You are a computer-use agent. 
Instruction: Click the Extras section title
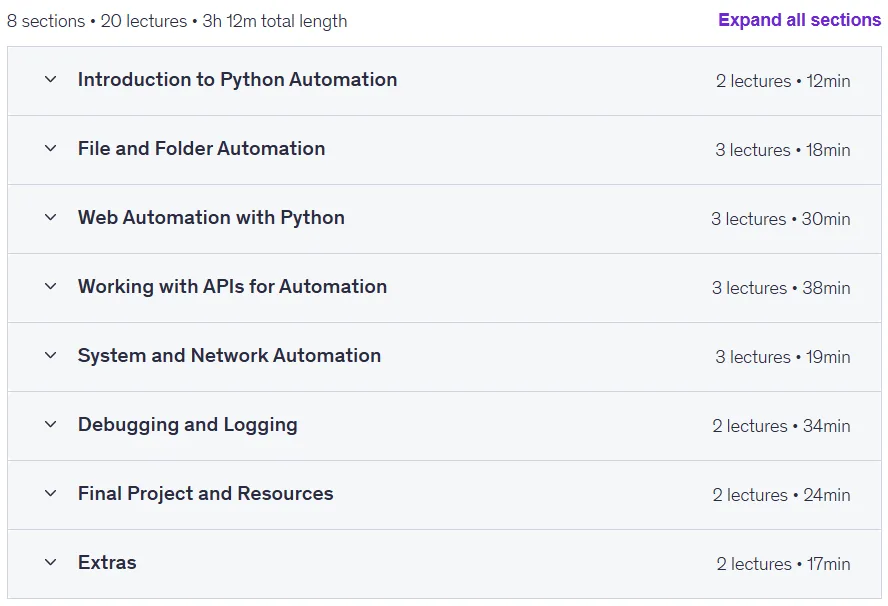(x=107, y=562)
